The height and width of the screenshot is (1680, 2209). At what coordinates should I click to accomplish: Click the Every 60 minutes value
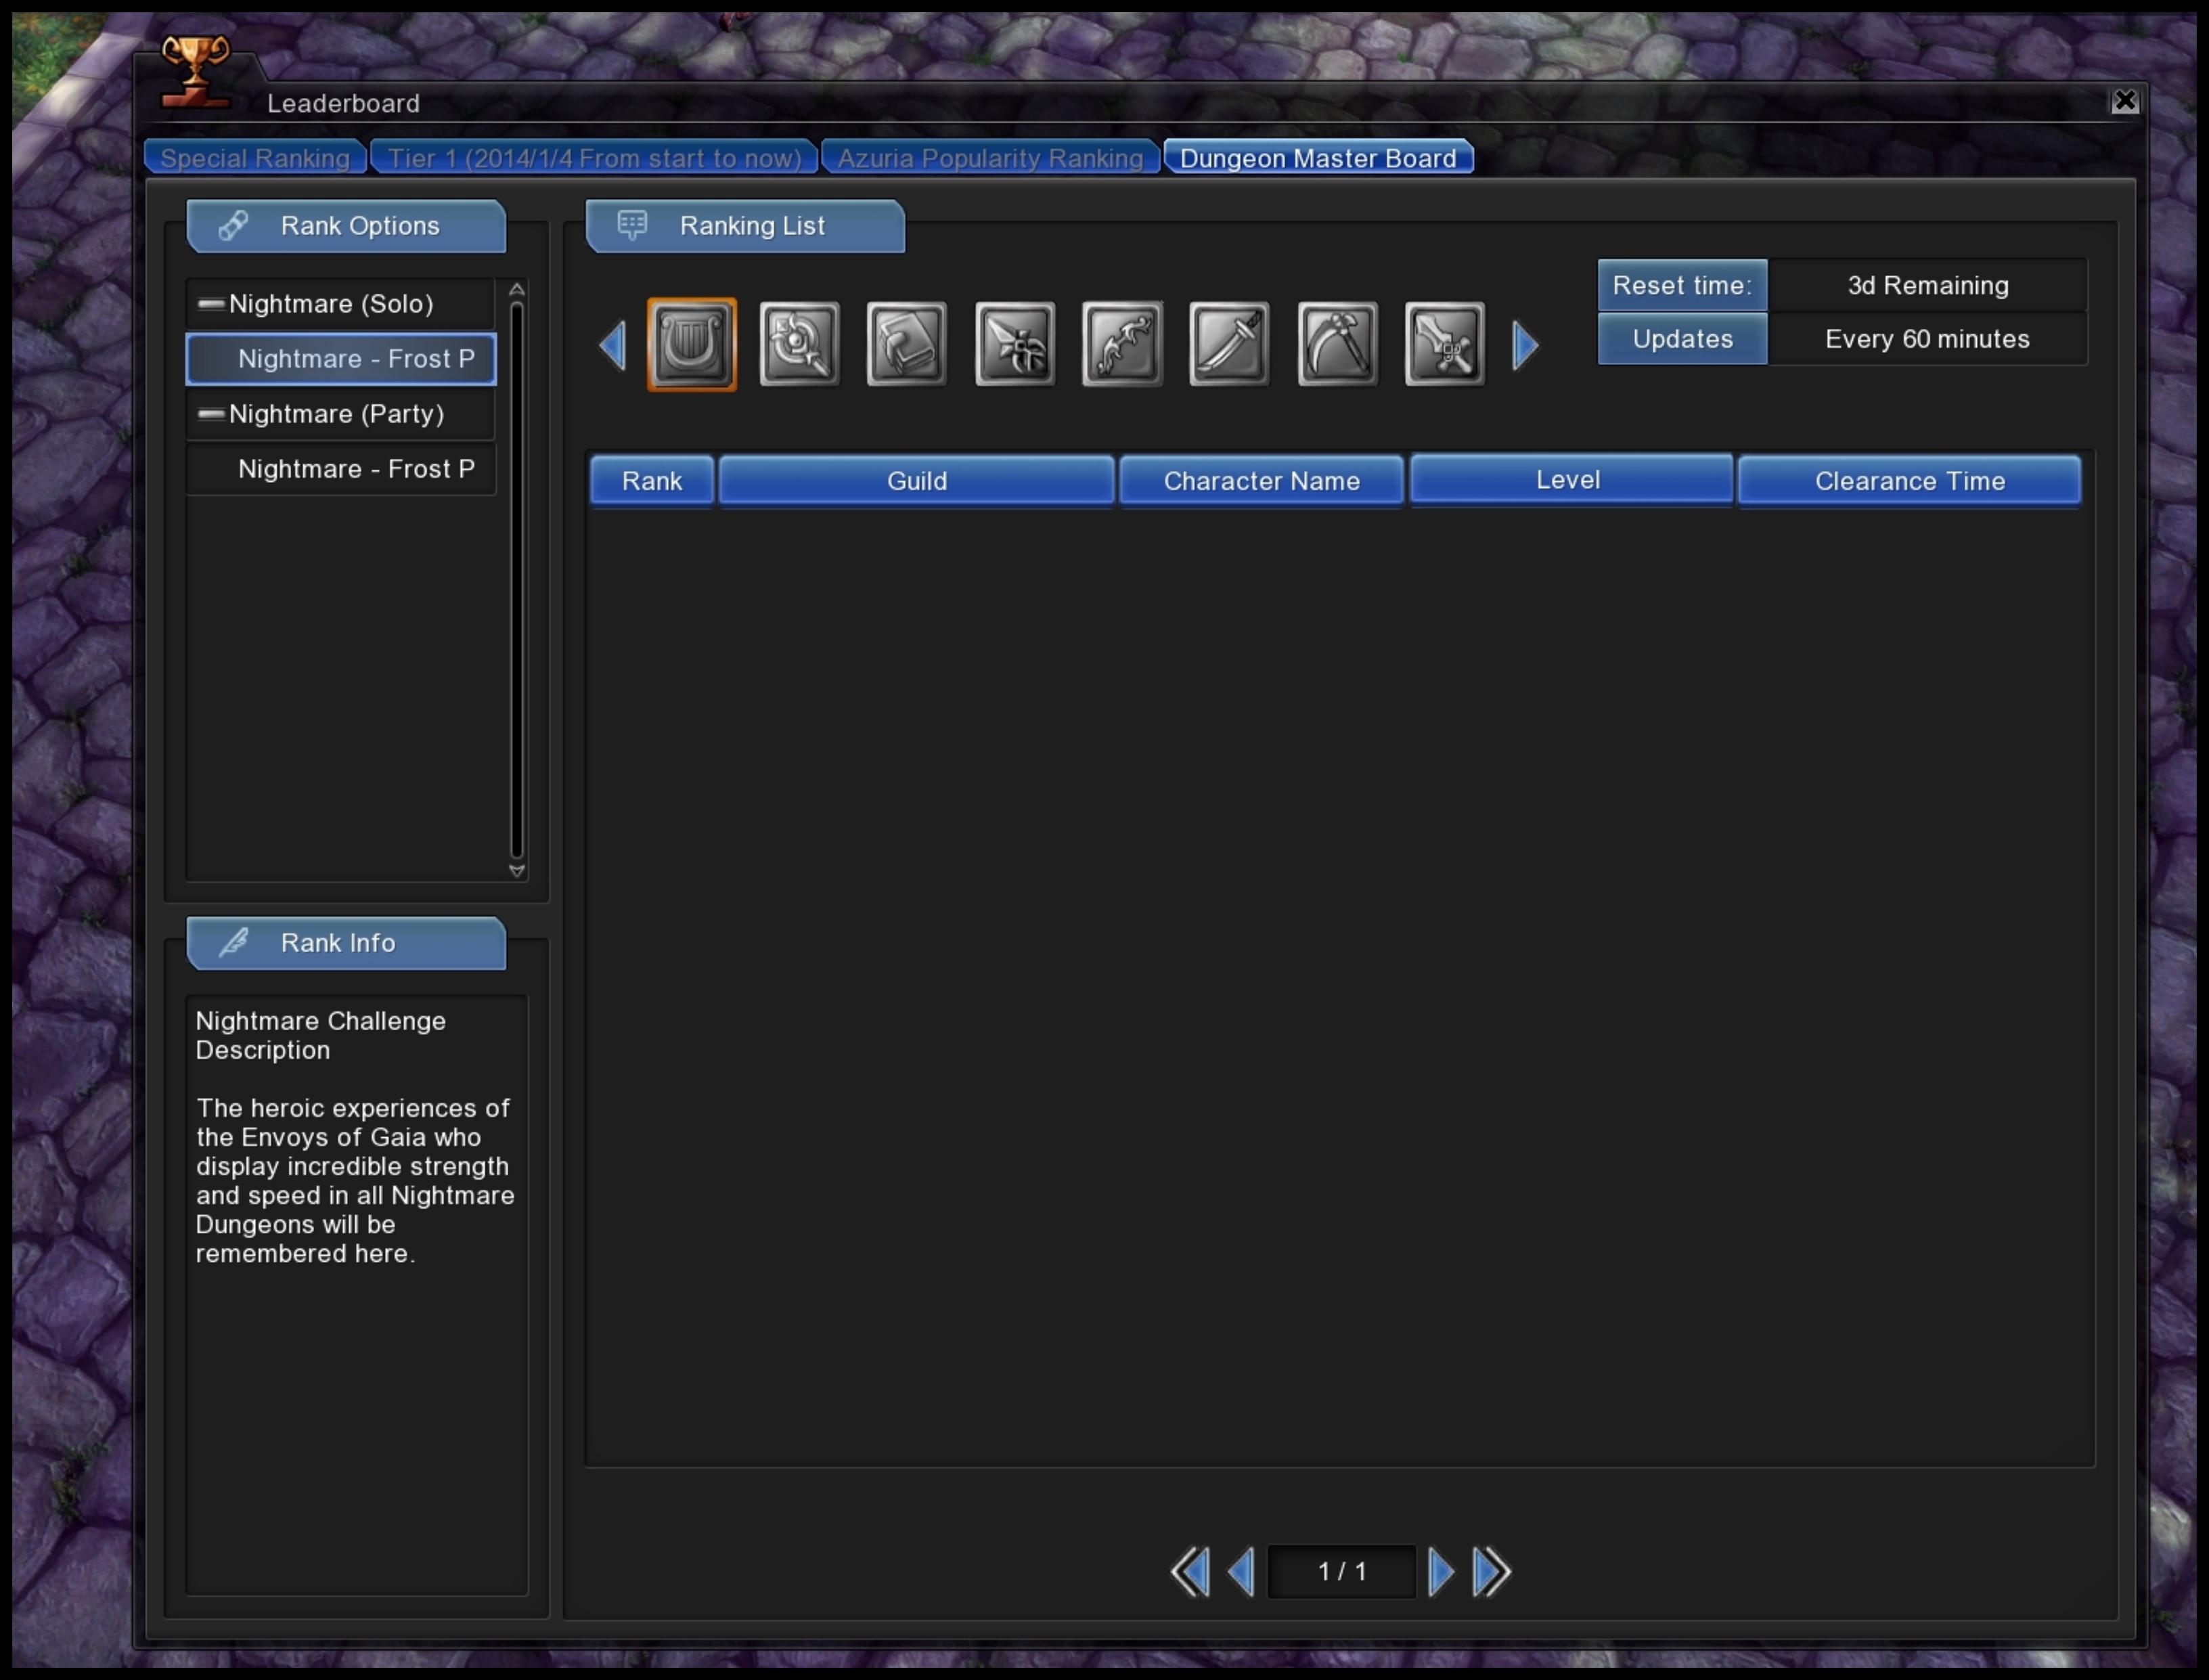[1927, 339]
